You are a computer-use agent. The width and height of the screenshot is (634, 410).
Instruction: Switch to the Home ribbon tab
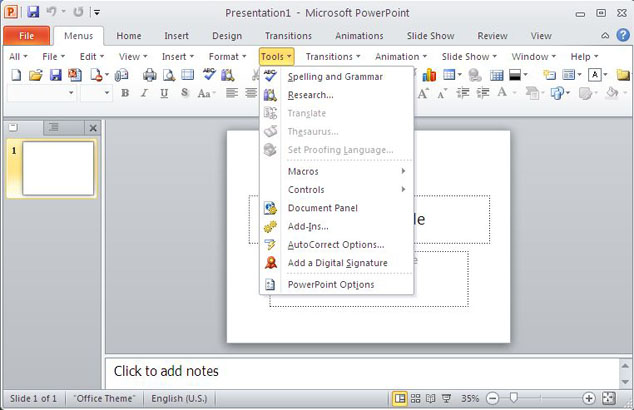129,36
